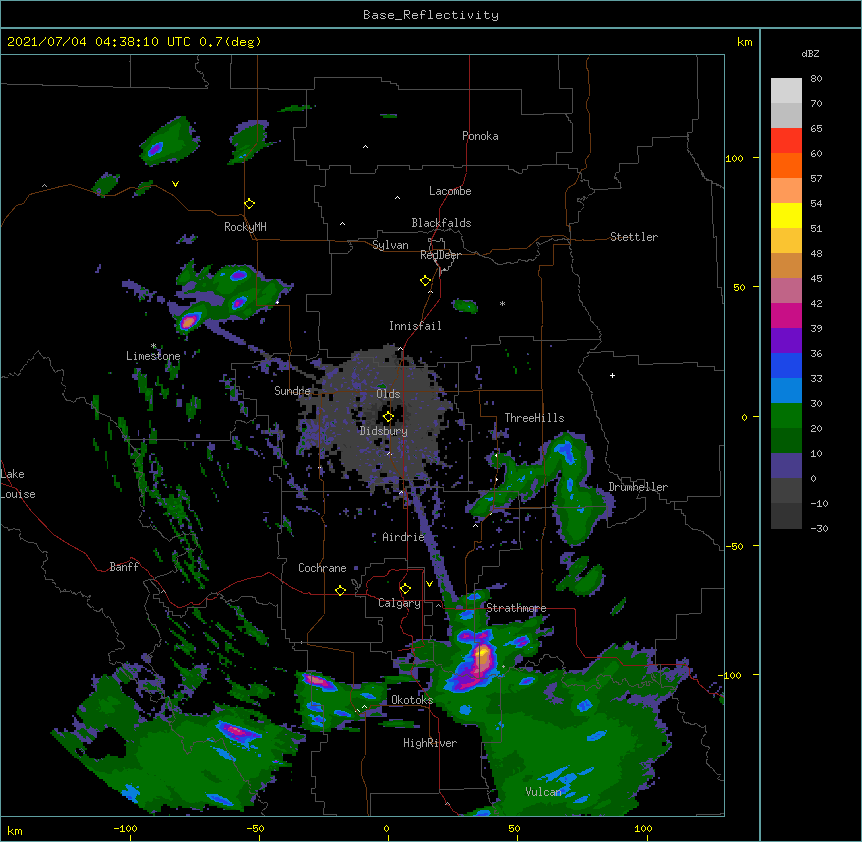This screenshot has width=862, height=842.
Task: Click the Lacombe city label
Action: (450, 191)
